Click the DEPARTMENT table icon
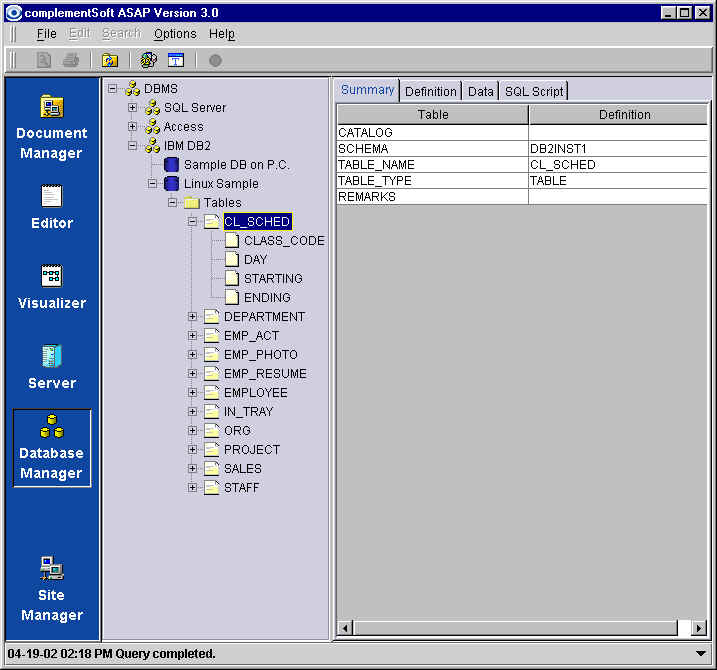The image size is (717, 670). coord(212,316)
